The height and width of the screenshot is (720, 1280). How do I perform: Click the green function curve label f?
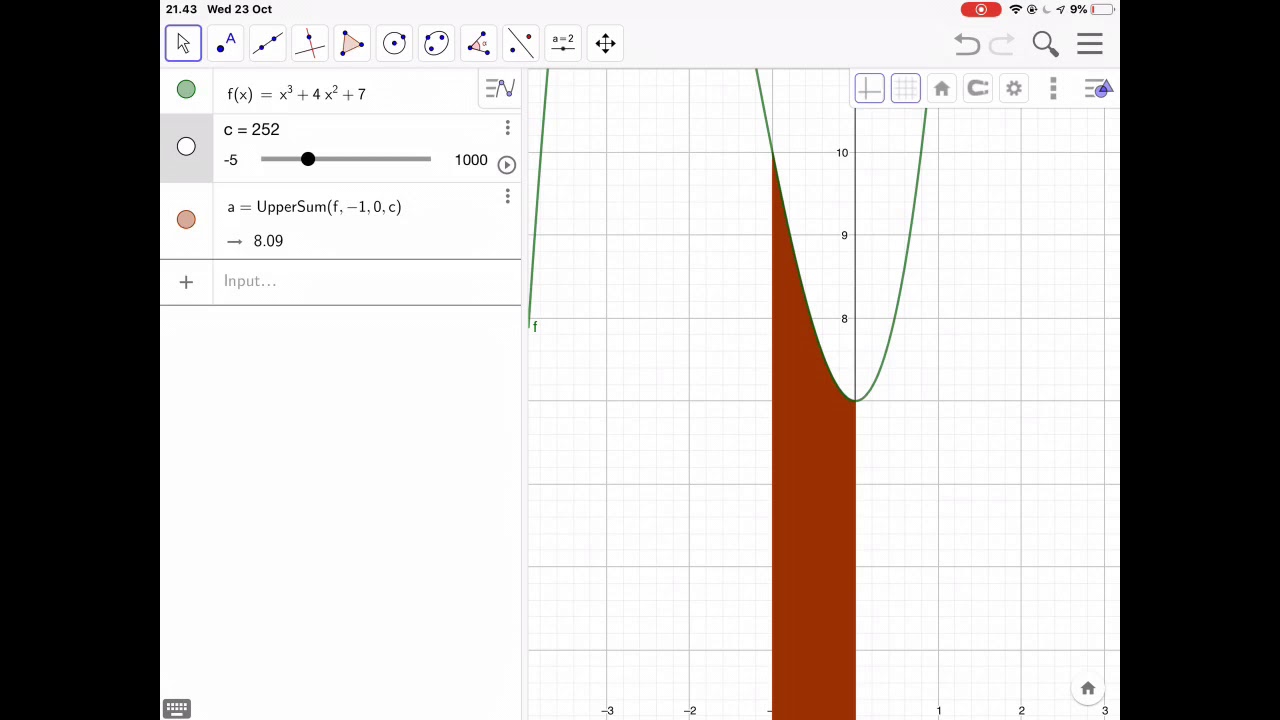coord(535,327)
